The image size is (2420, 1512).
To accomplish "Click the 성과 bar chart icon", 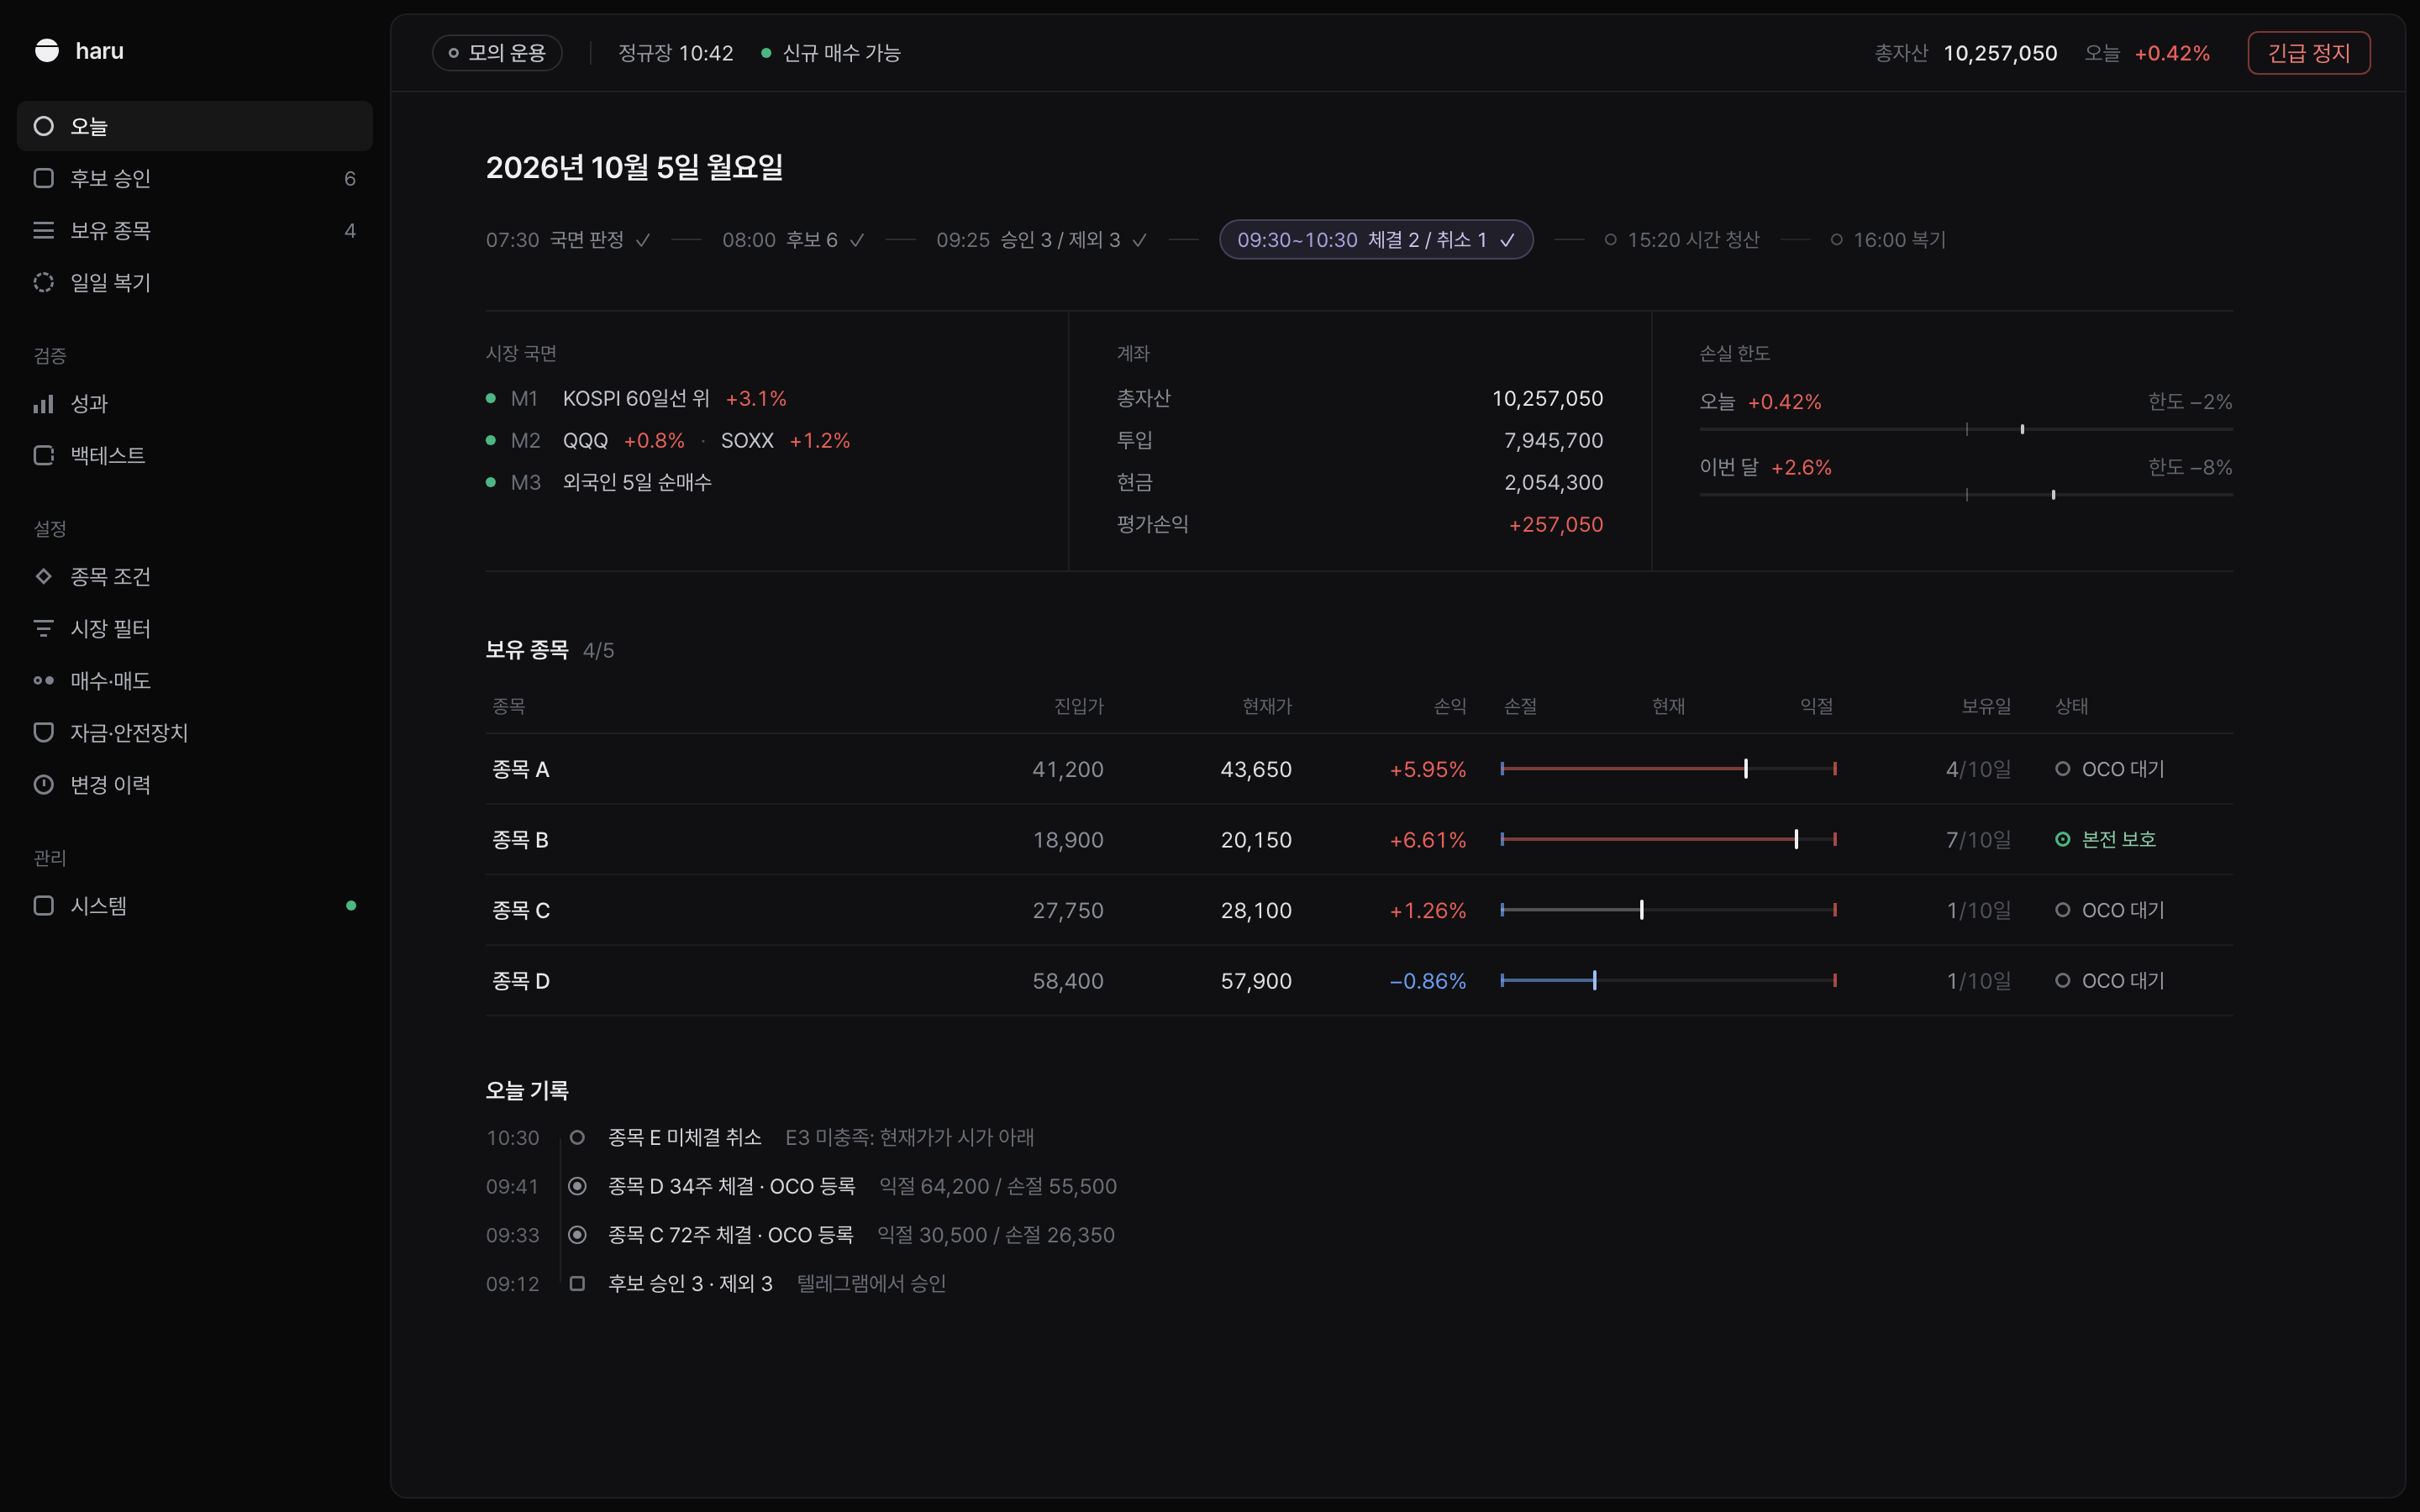I will [43, 404].
